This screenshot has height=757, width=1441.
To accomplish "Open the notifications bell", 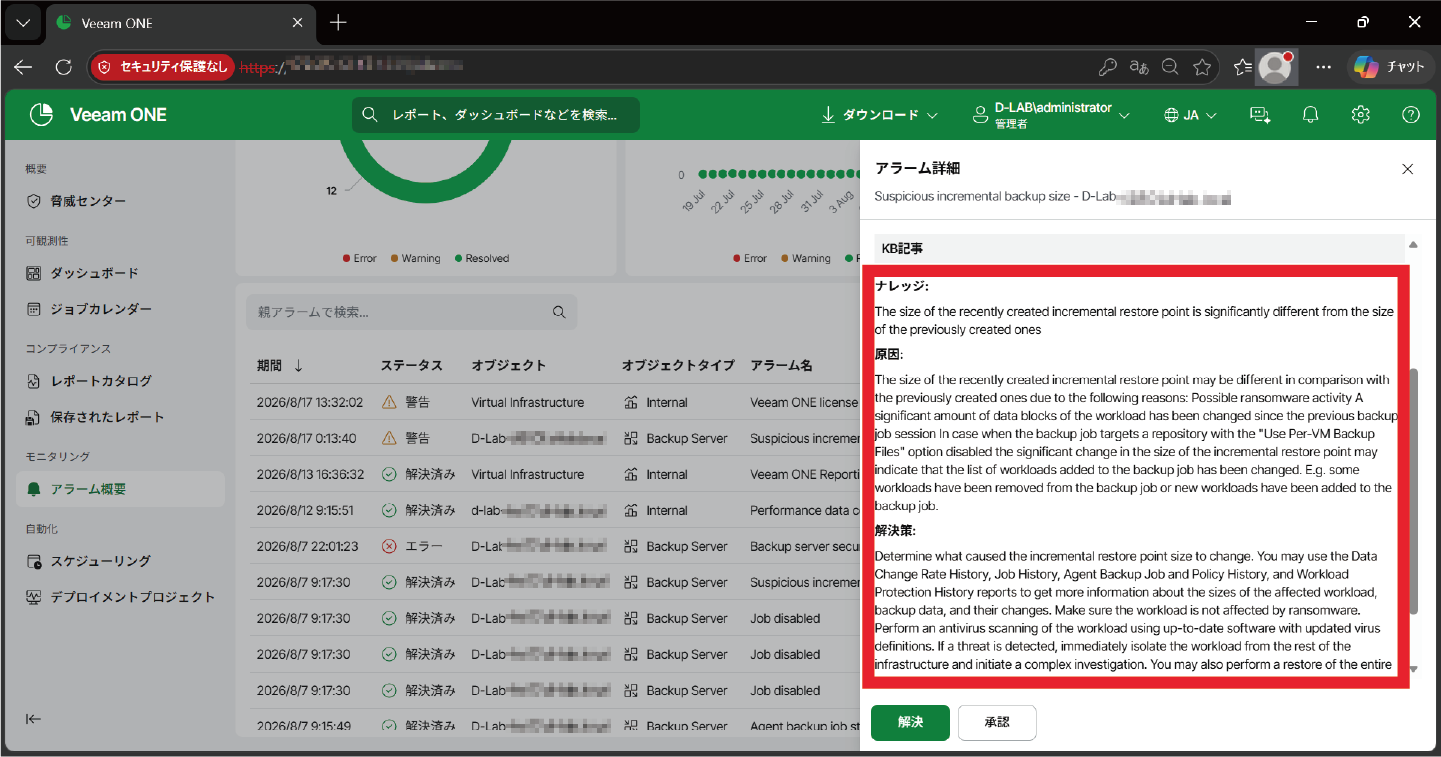I will point(1310,115).
